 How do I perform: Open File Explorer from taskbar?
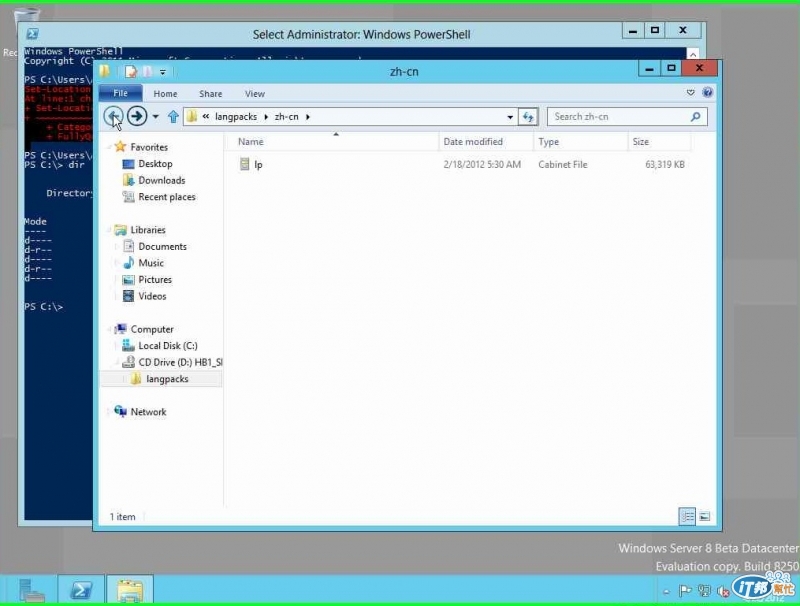(130, 590)
